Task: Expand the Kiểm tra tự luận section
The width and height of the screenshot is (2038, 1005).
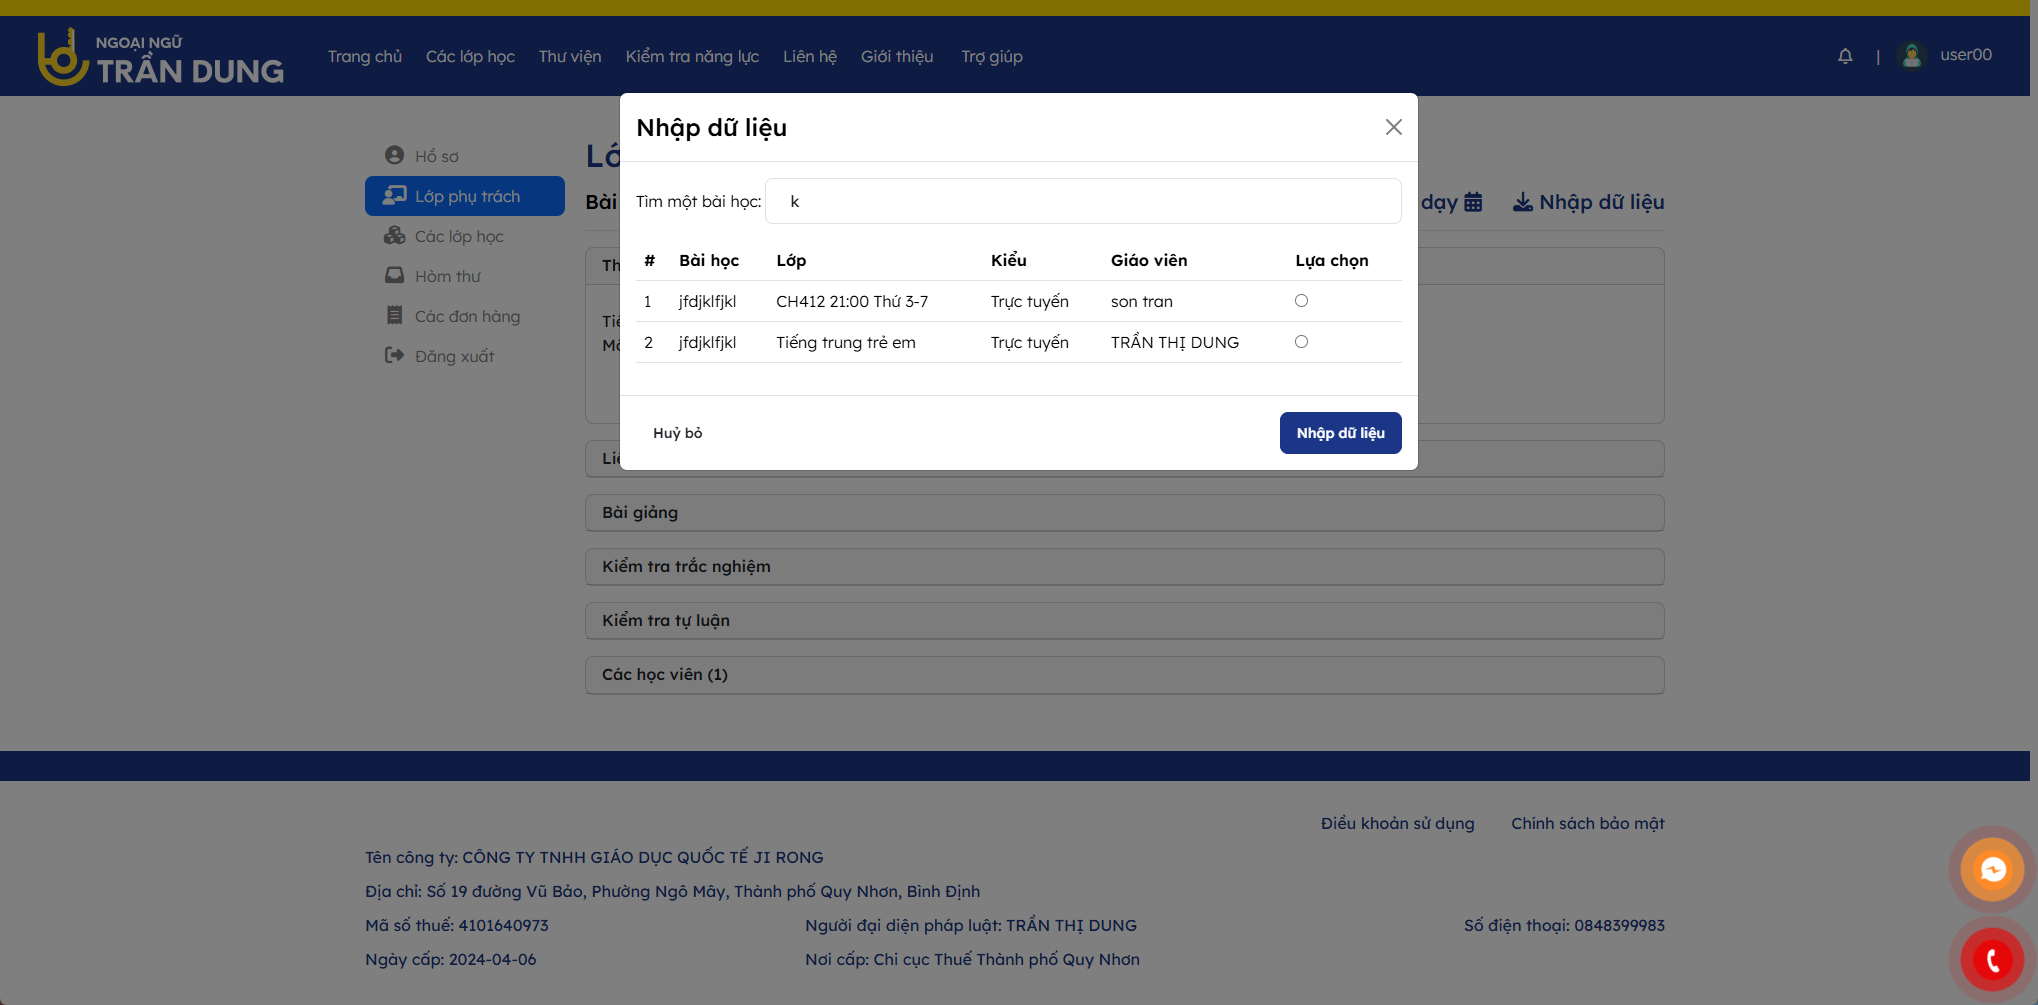Action: click(1124, 620)
